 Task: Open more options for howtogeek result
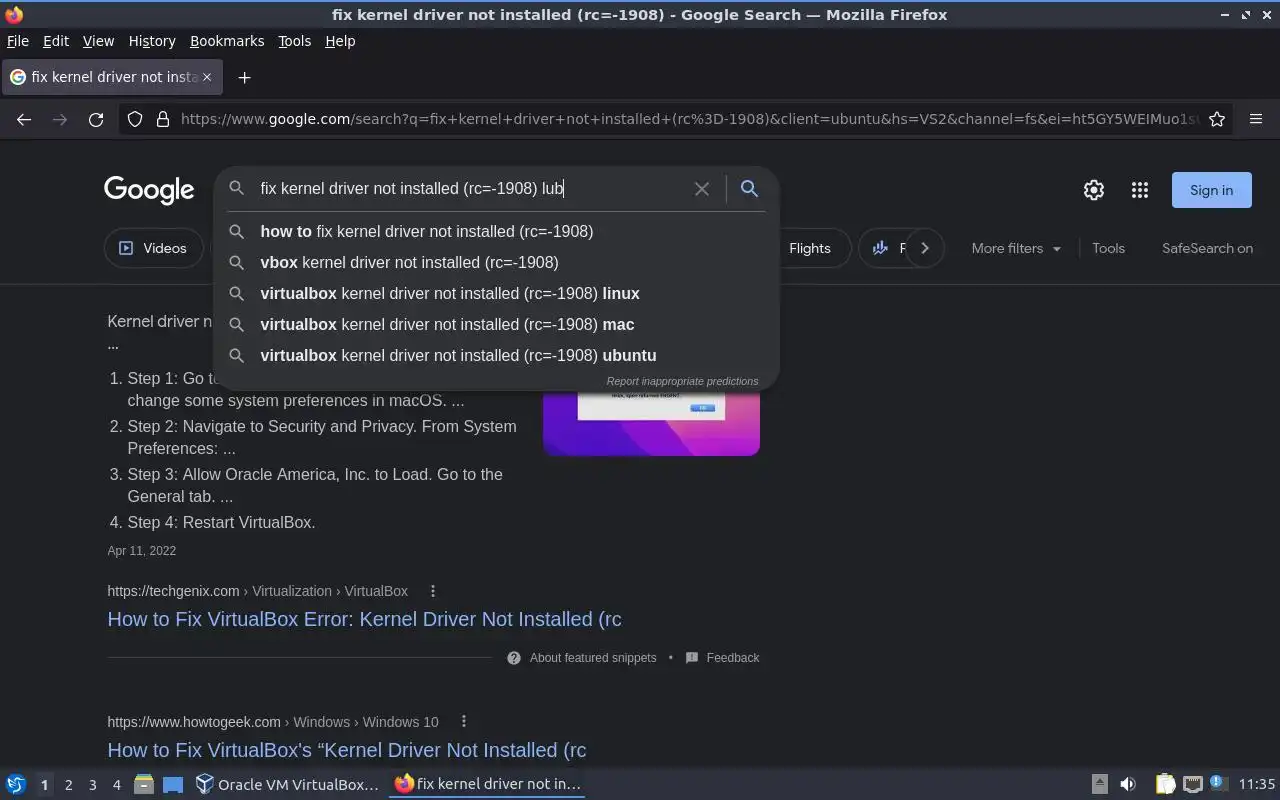click(464, 722)
